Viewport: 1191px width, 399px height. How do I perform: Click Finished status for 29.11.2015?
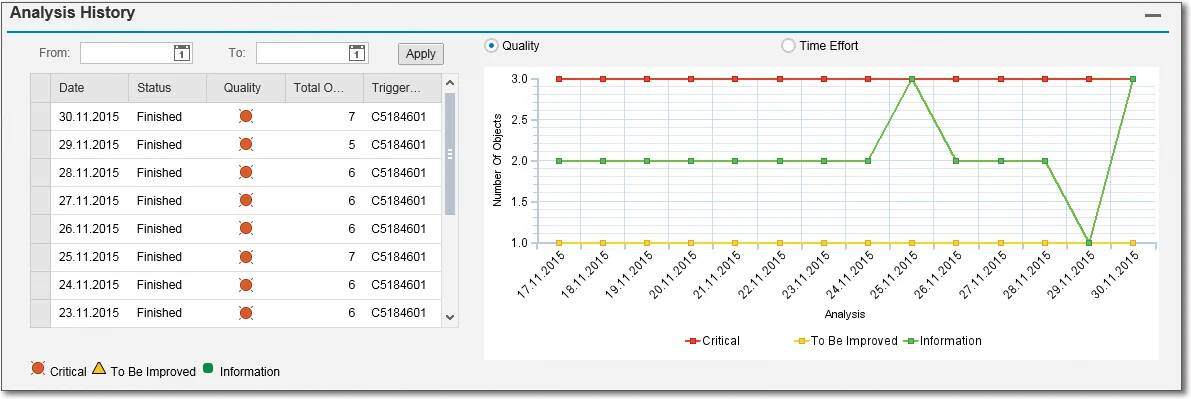(x=160, y=145)
